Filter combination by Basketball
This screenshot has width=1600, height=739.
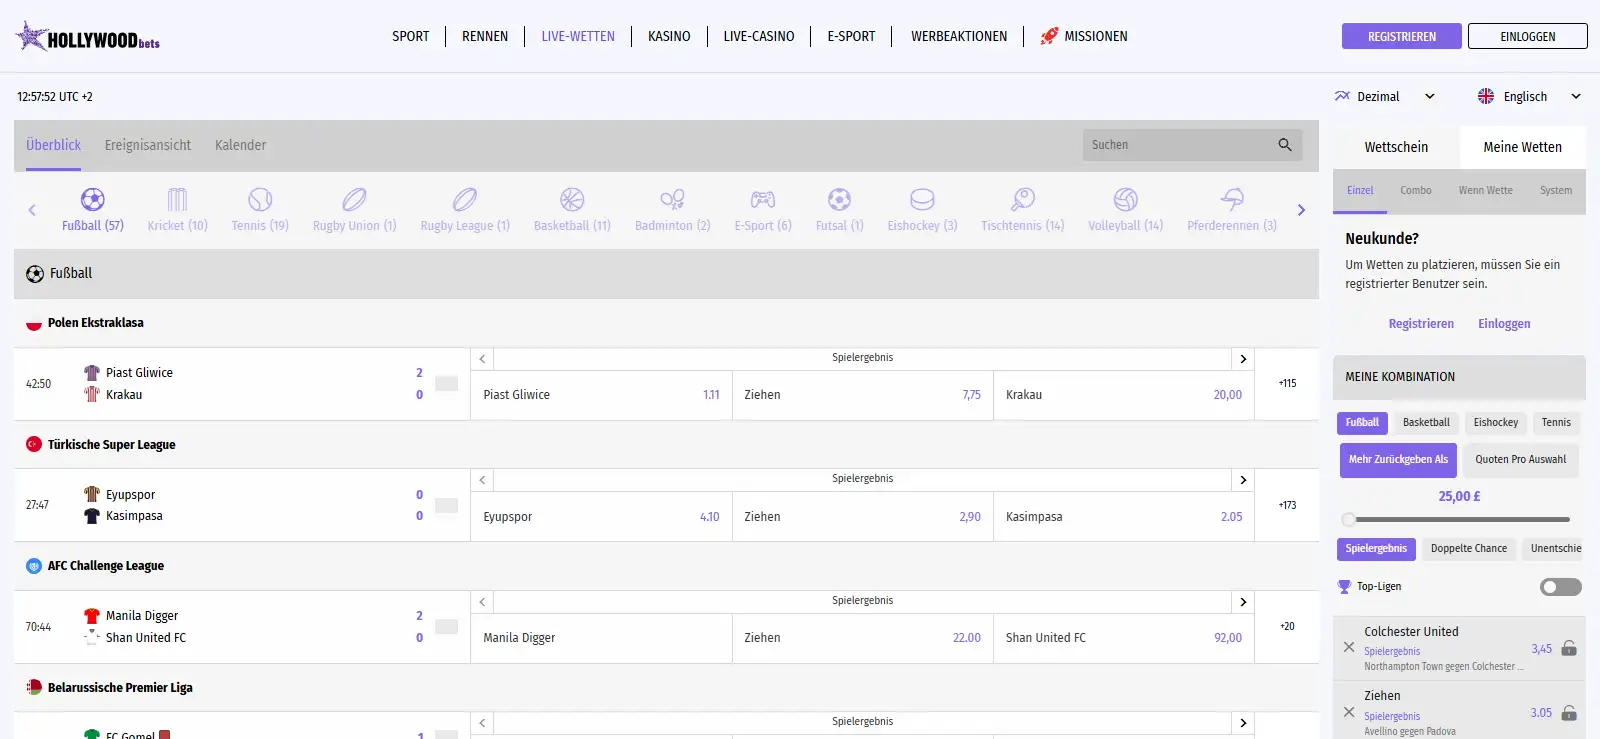click(x=1426, y=423)
